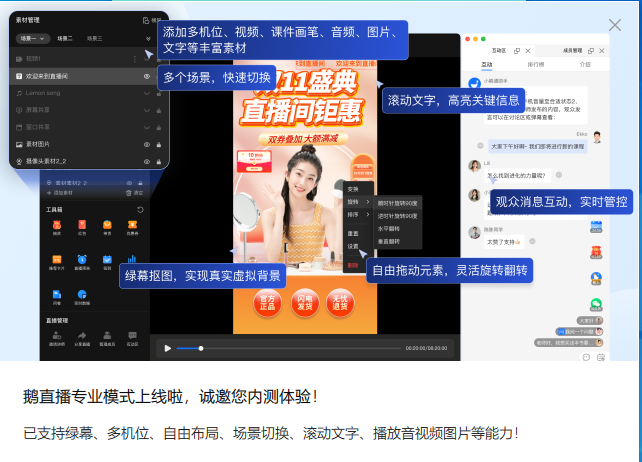Close the promotional popup dialog
This screenshot has height=462, width=642.
pos(615,25)
